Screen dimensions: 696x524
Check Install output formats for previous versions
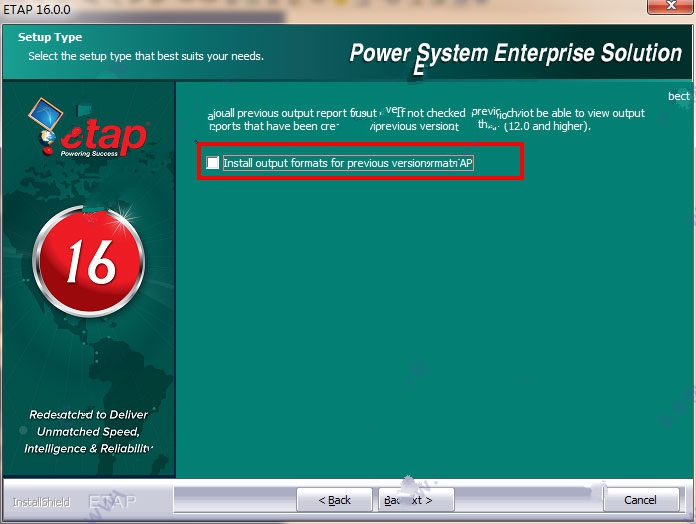(213, 163)
